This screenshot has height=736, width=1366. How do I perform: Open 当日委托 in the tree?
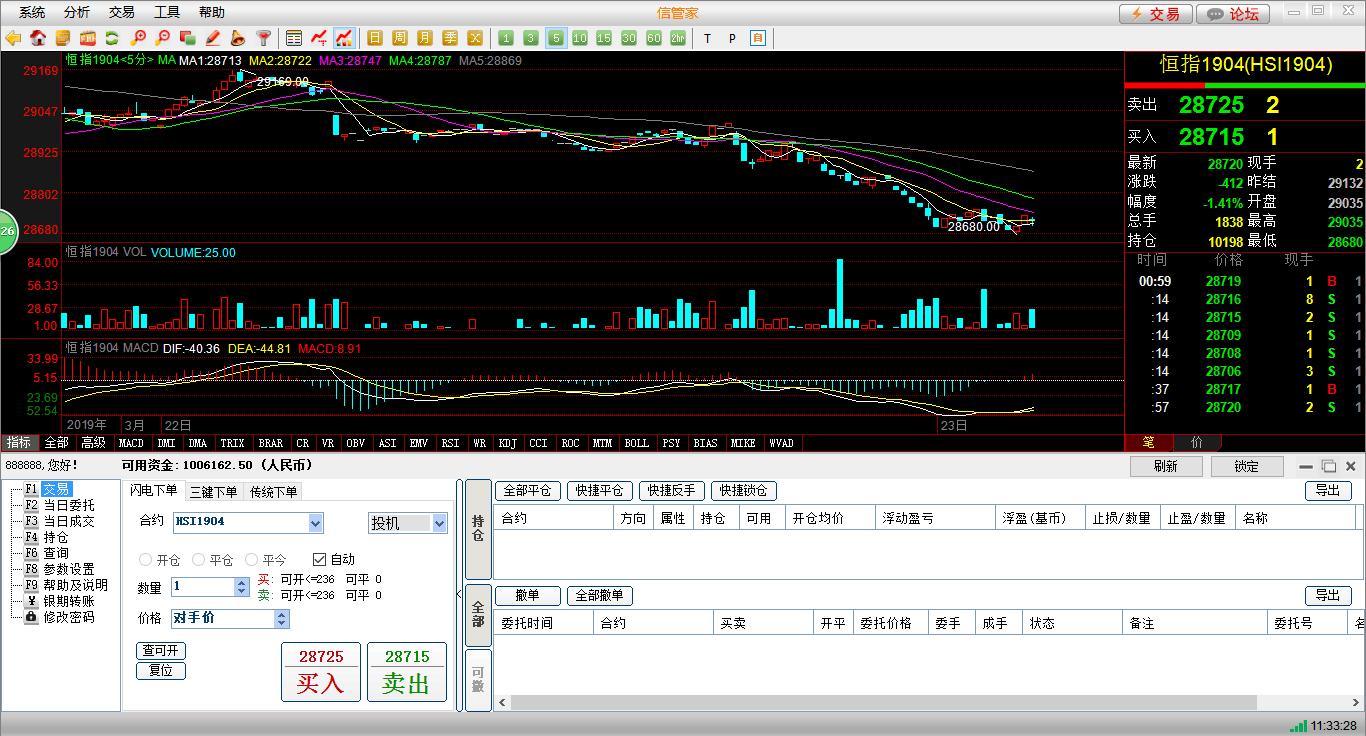[69, 505]
